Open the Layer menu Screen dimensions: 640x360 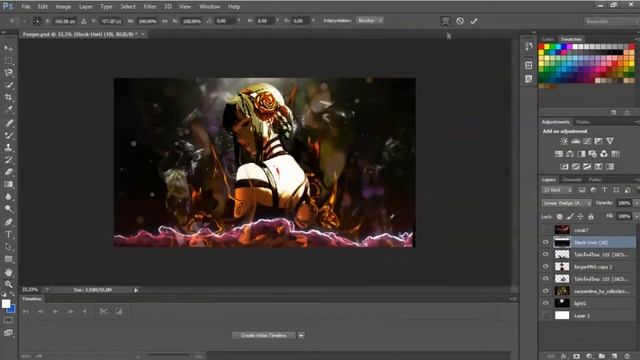[85, 7]
